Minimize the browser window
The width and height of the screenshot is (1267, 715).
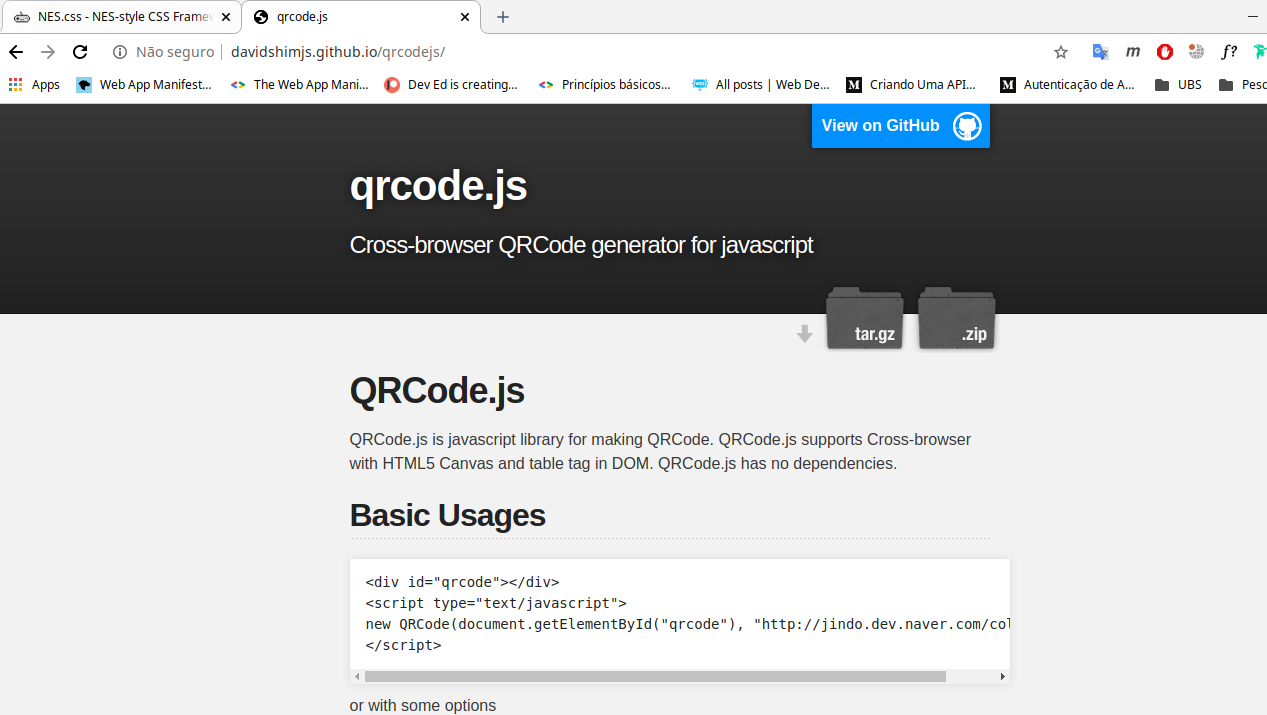coord(1254,17)
